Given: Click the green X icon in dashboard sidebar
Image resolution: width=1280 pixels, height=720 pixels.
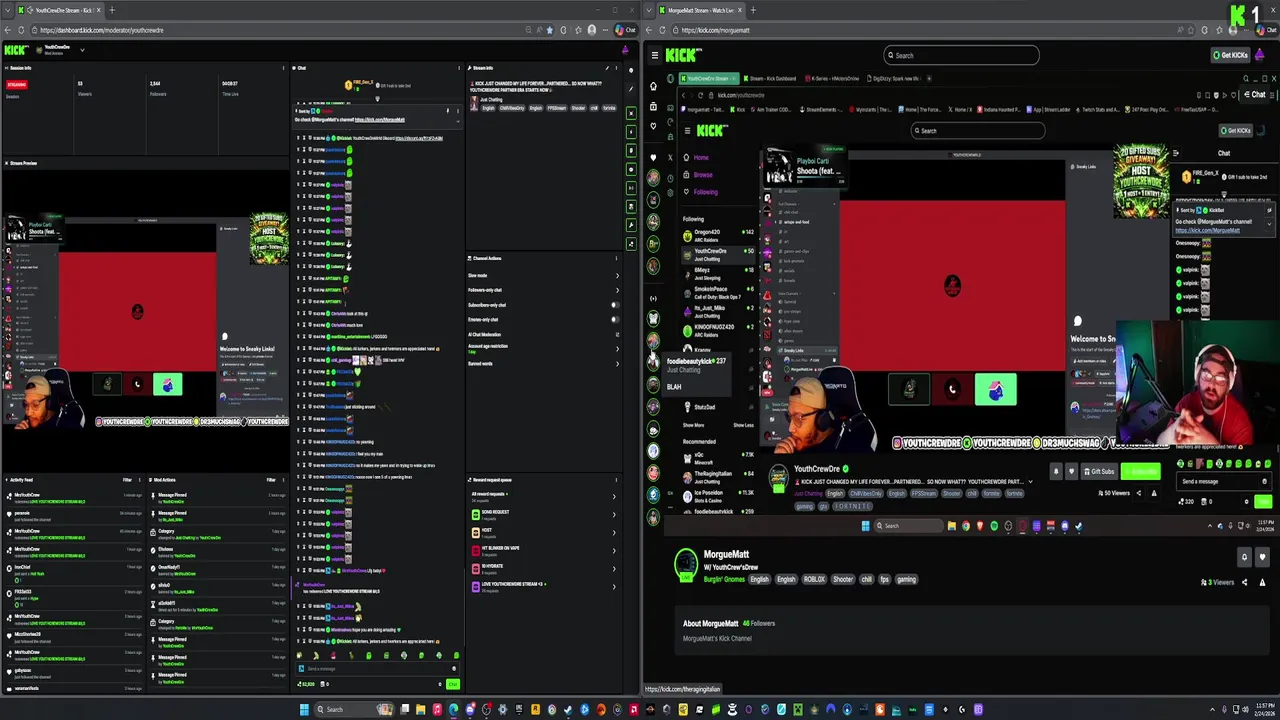Looking at the screenshot, I should [631, 113].
